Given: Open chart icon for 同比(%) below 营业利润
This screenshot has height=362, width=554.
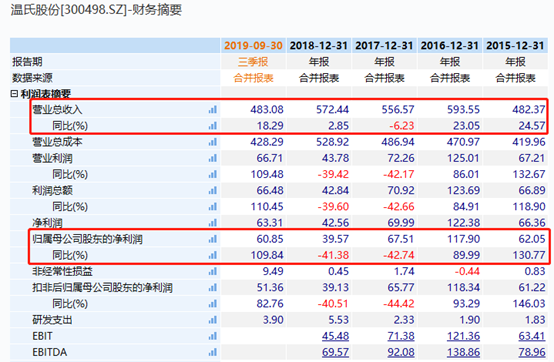Looking at the screenshot, I should tap(213, 174).
